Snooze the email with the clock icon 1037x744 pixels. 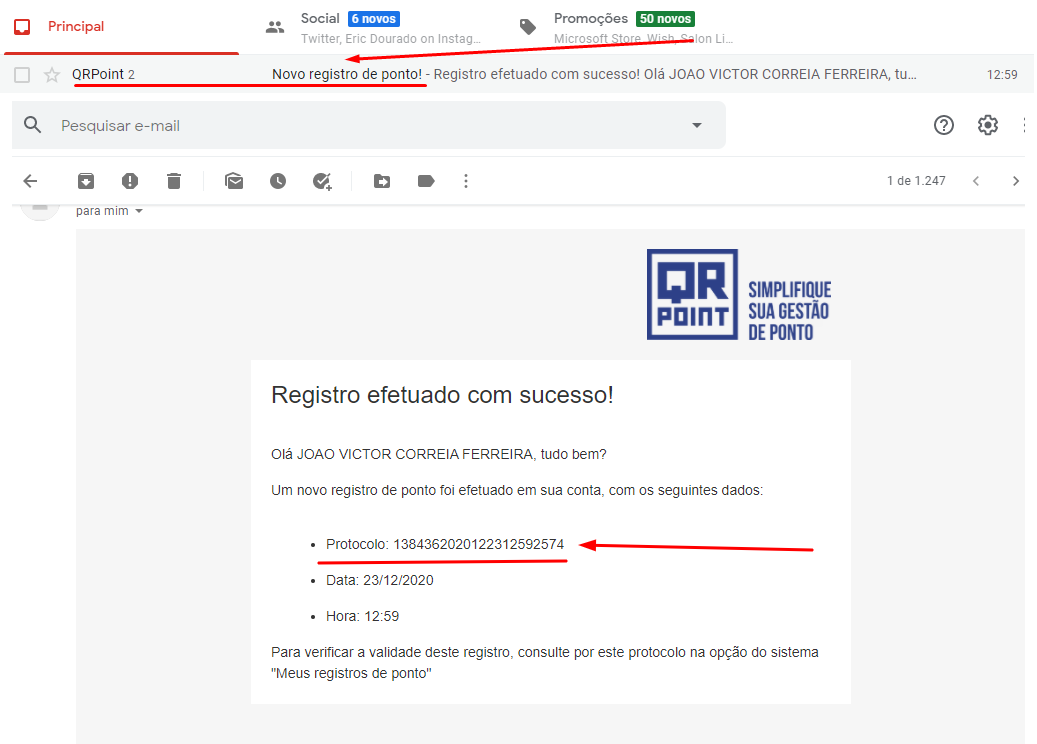click(x=278, y=181)
